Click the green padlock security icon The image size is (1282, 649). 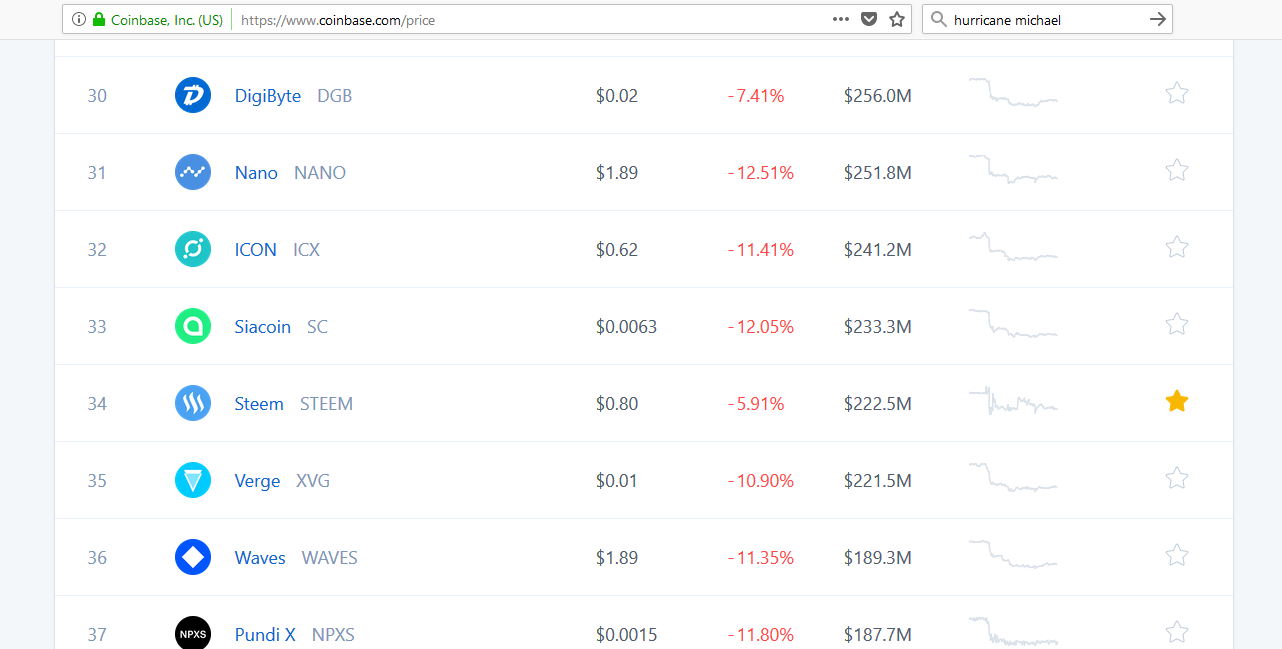pos(99,19)
